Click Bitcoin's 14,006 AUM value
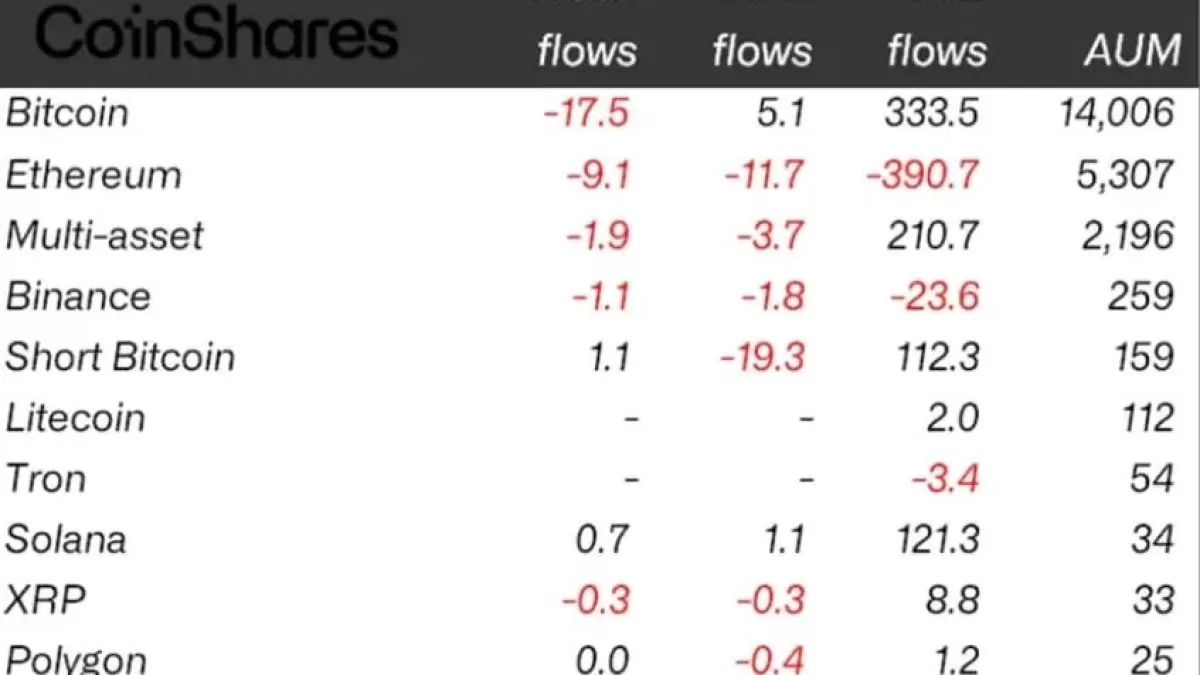The width and height of the screenshot is (1200, 675). [1116, 113]
